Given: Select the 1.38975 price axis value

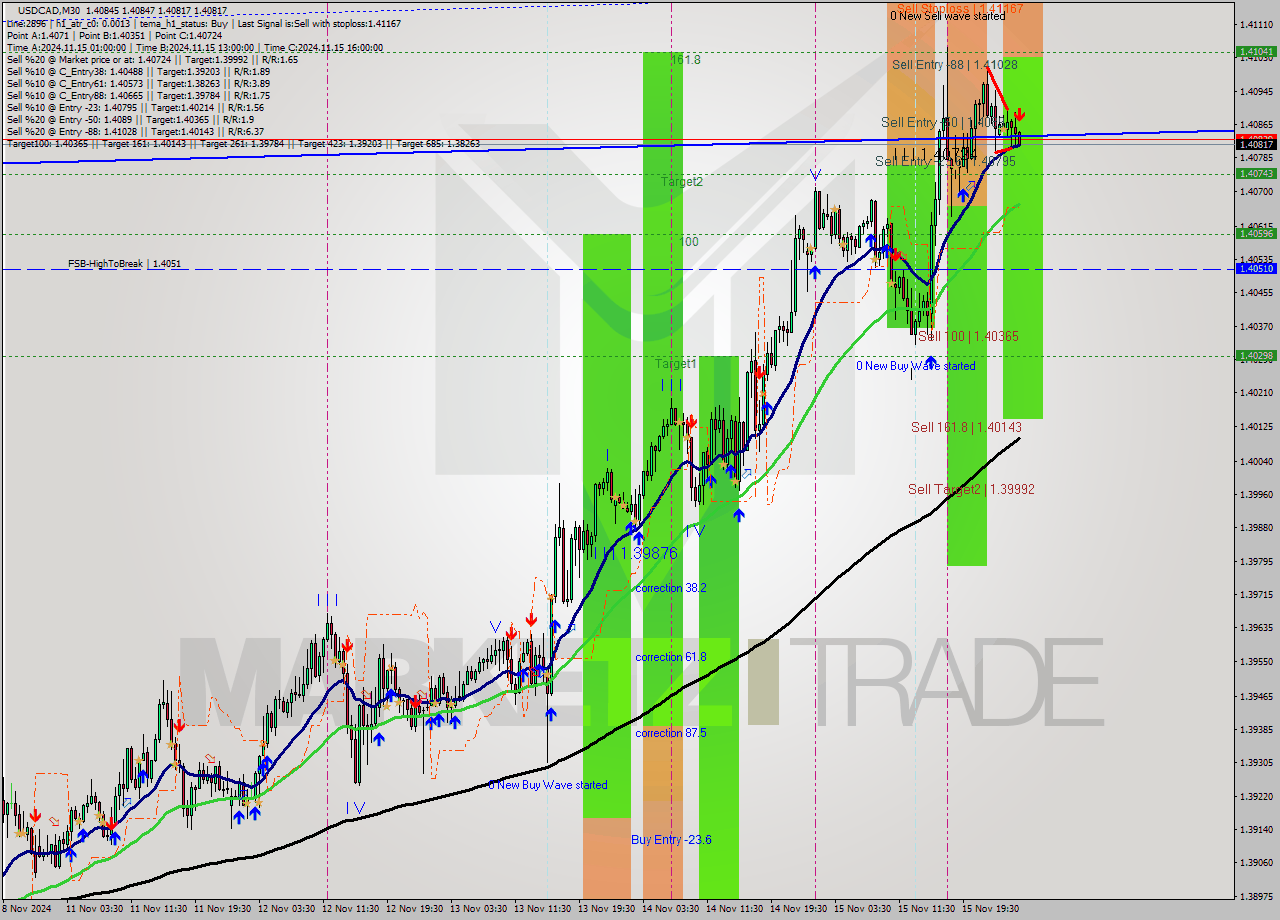Looking at the screenshot, I should pos(1256,897).
